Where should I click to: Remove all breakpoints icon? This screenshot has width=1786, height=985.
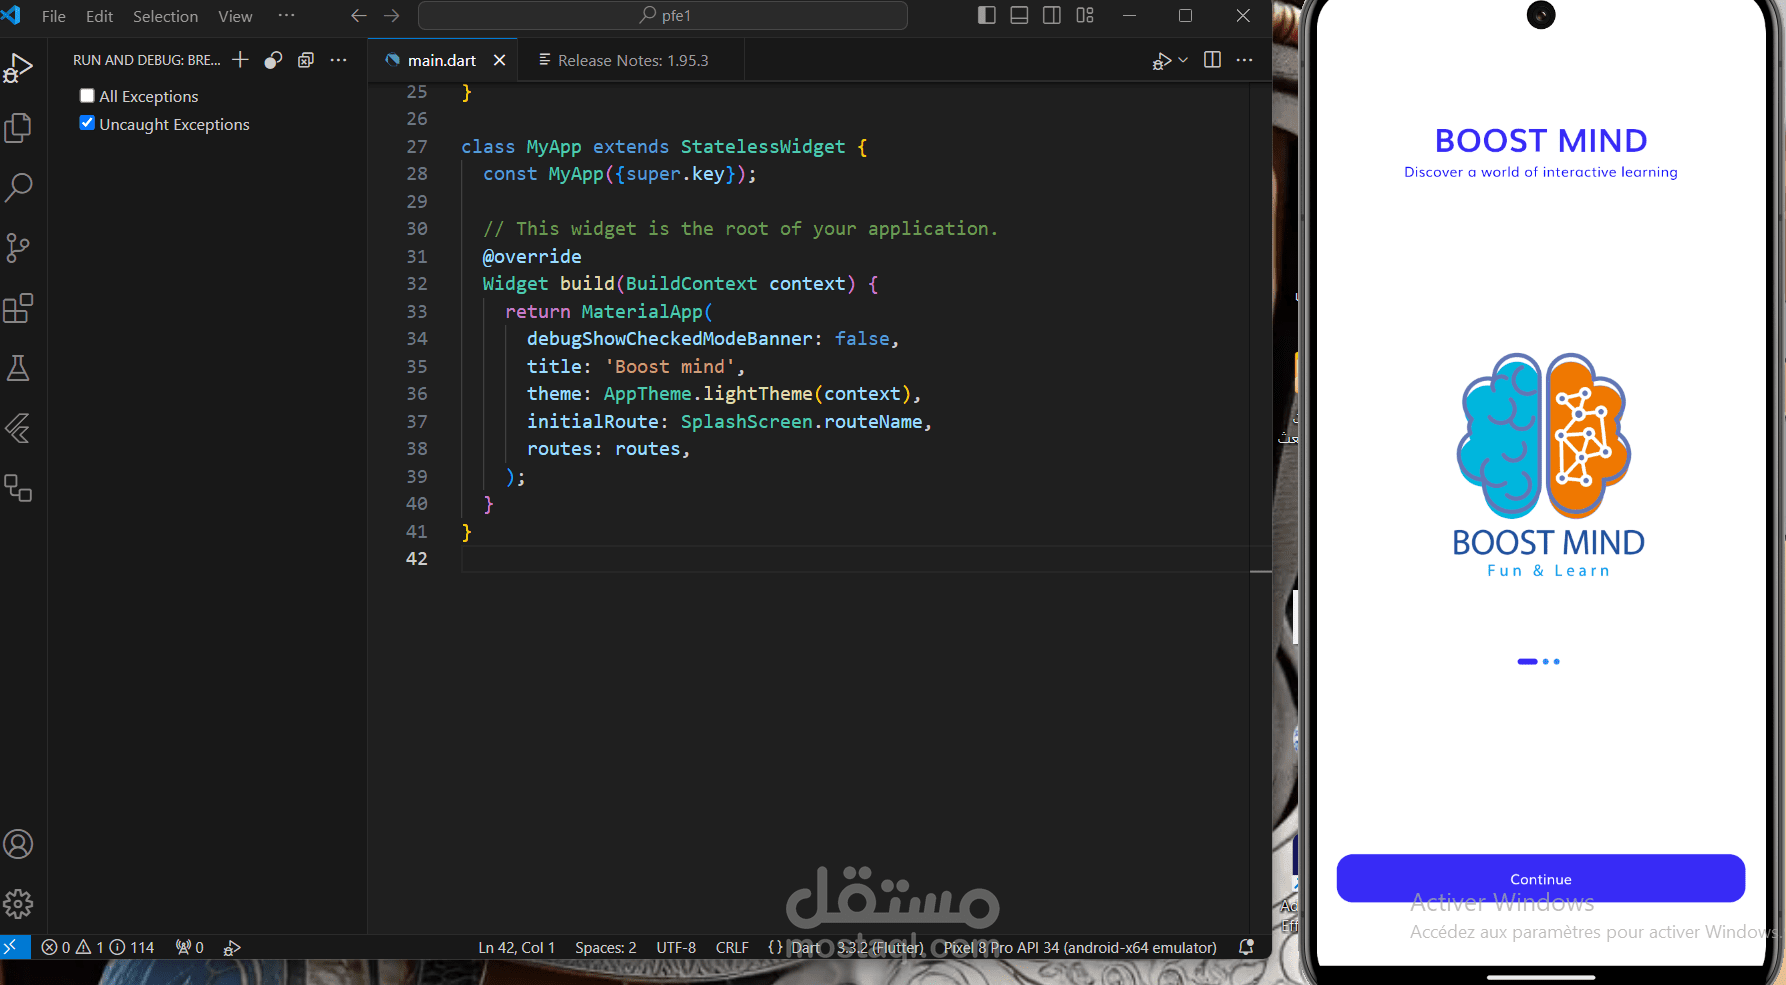306,60
